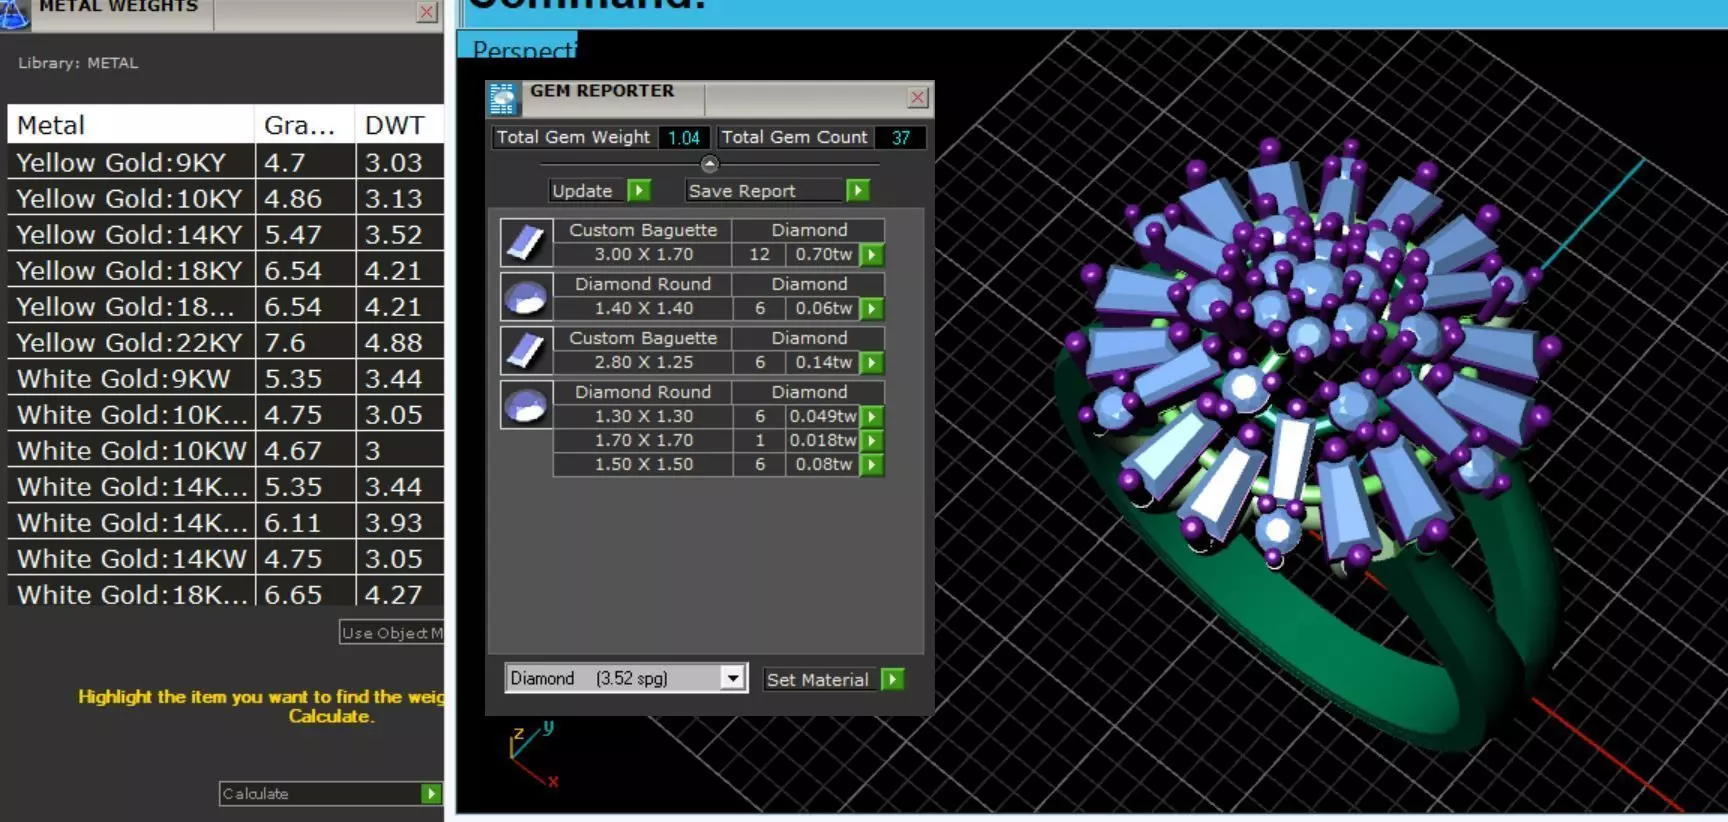Click the green arrow in Calculate field
This screenshot has height=822, width=1728.
point(431,793)
